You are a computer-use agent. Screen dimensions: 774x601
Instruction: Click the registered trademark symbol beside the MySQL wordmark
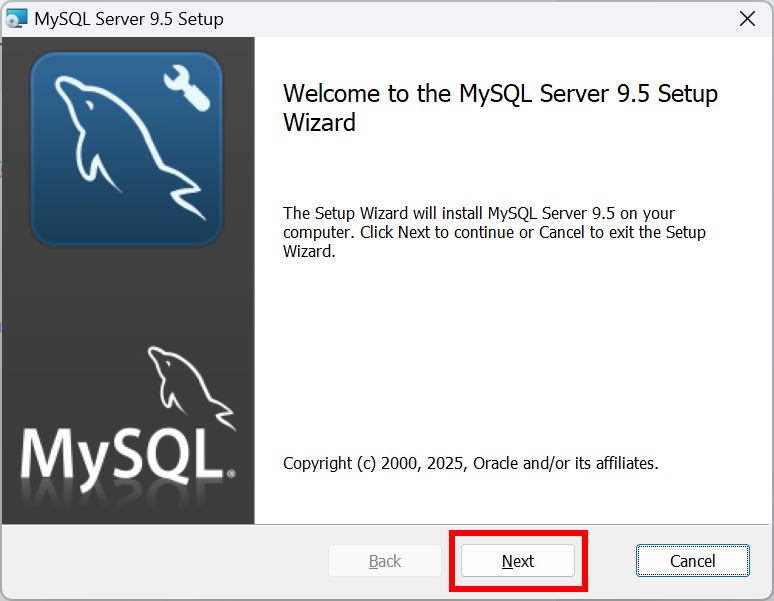pyautogui.click(x=231, y=474)
